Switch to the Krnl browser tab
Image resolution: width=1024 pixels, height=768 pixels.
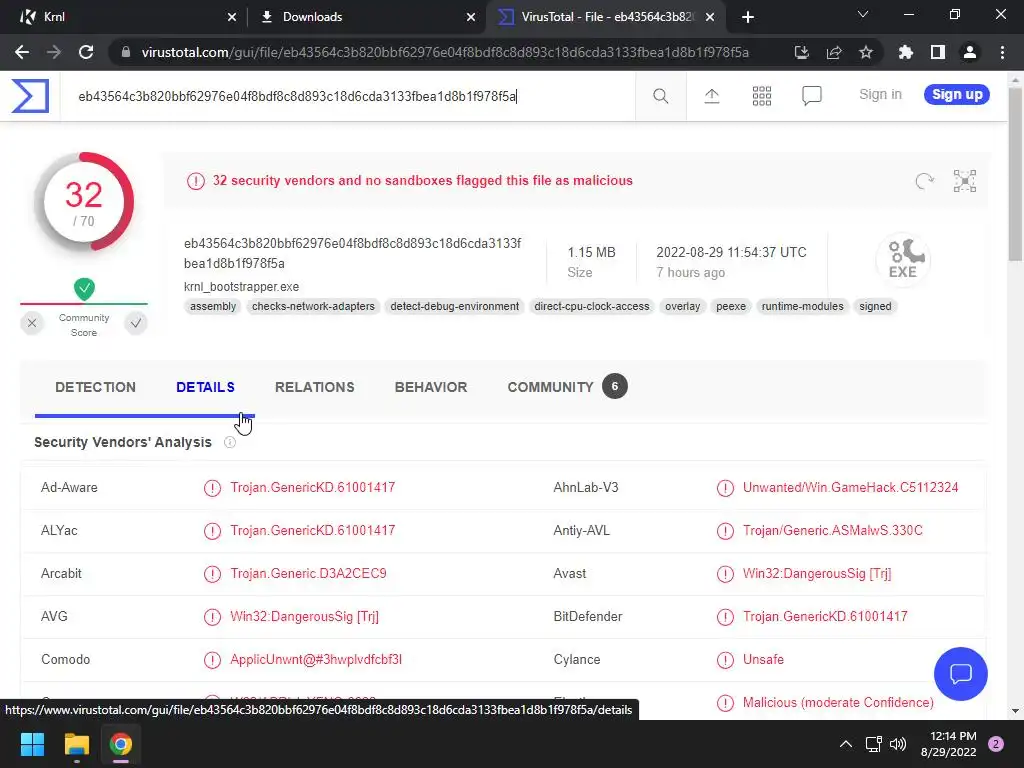click(x=124, y=17)
